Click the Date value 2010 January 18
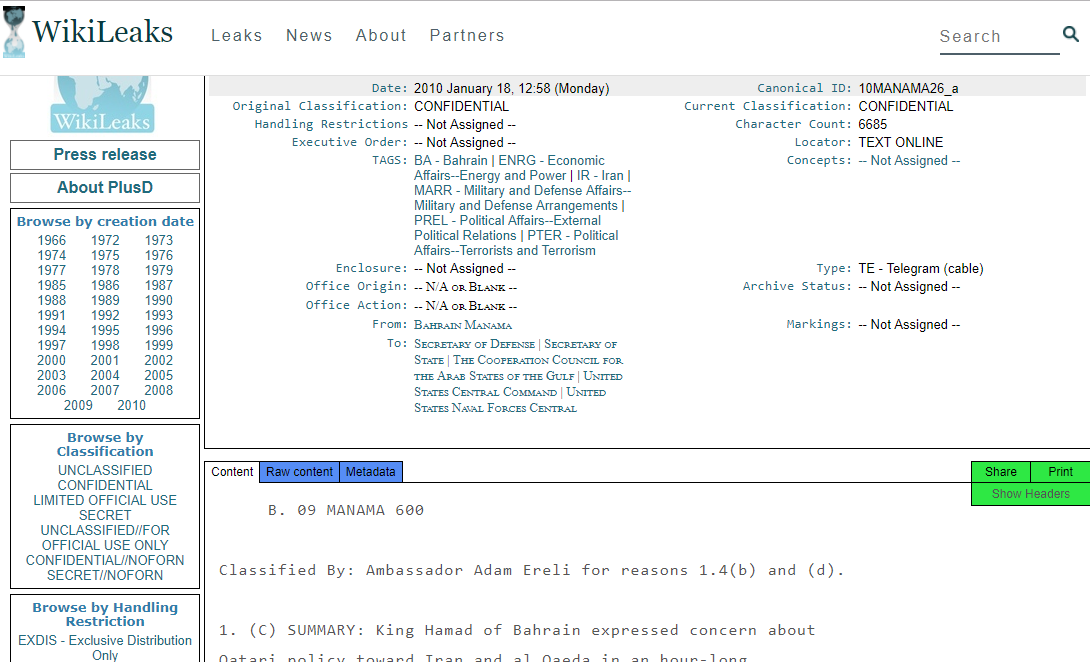The image size is (1090, 662). point(512,88)
